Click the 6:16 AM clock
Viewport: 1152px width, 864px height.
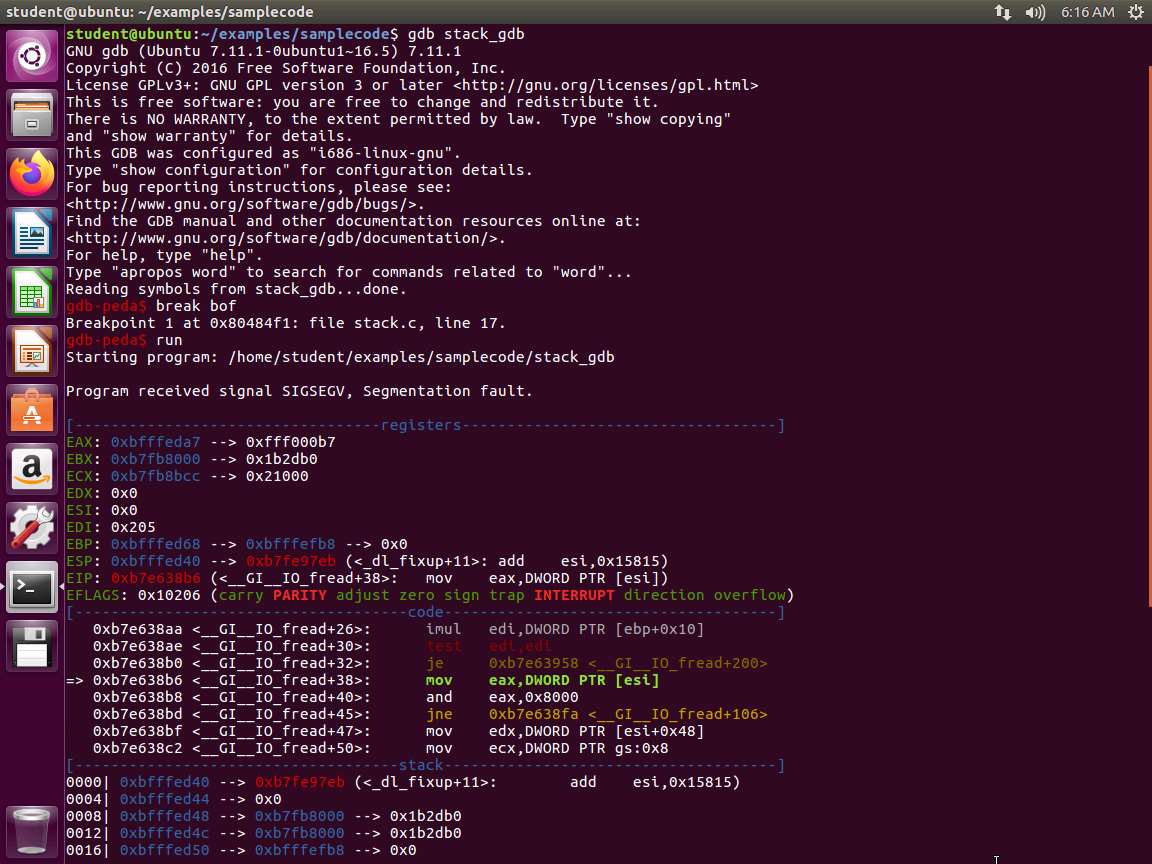point(1087,12)
